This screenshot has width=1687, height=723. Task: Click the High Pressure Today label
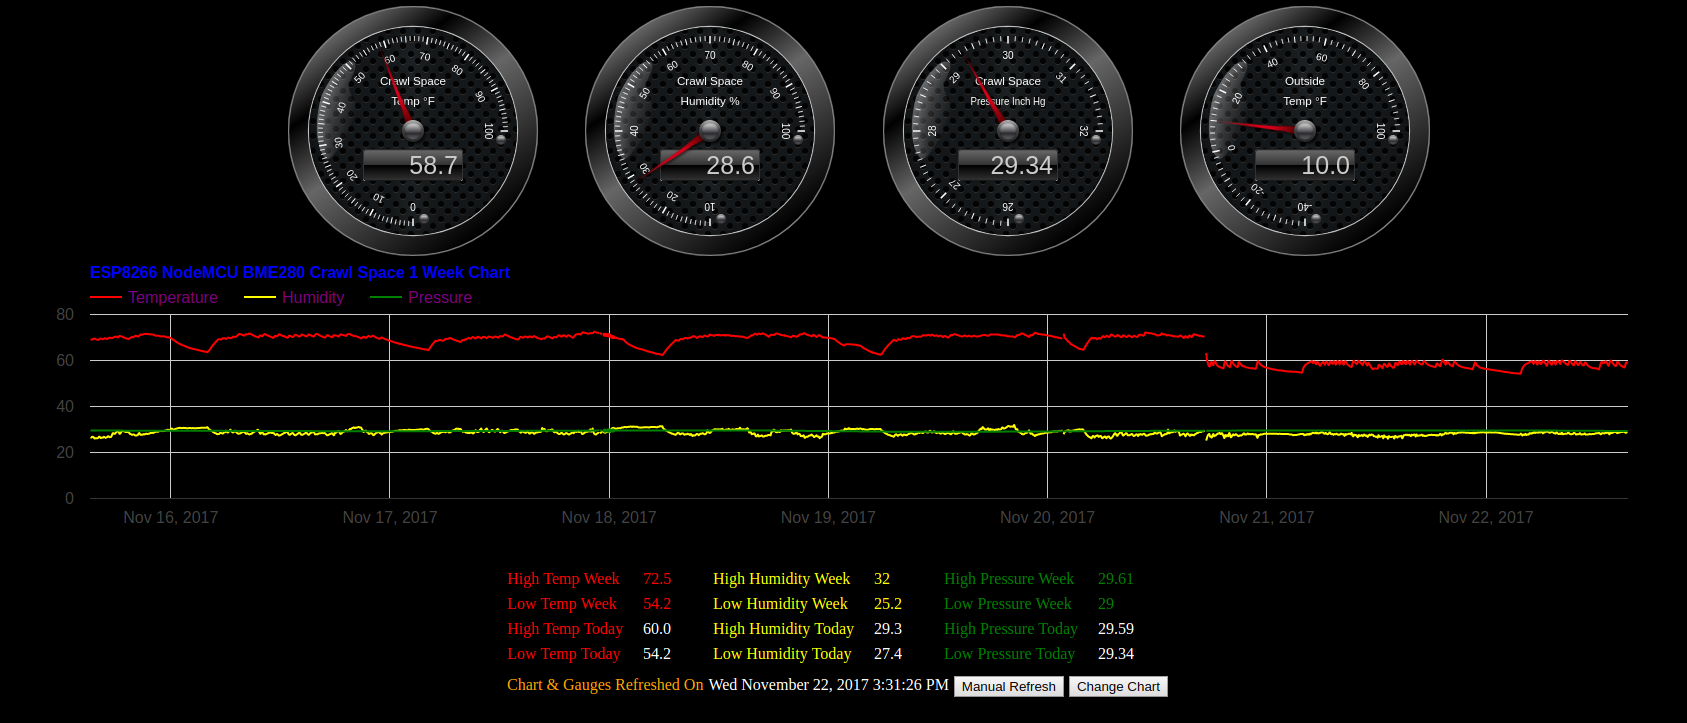click(1011, 629)
